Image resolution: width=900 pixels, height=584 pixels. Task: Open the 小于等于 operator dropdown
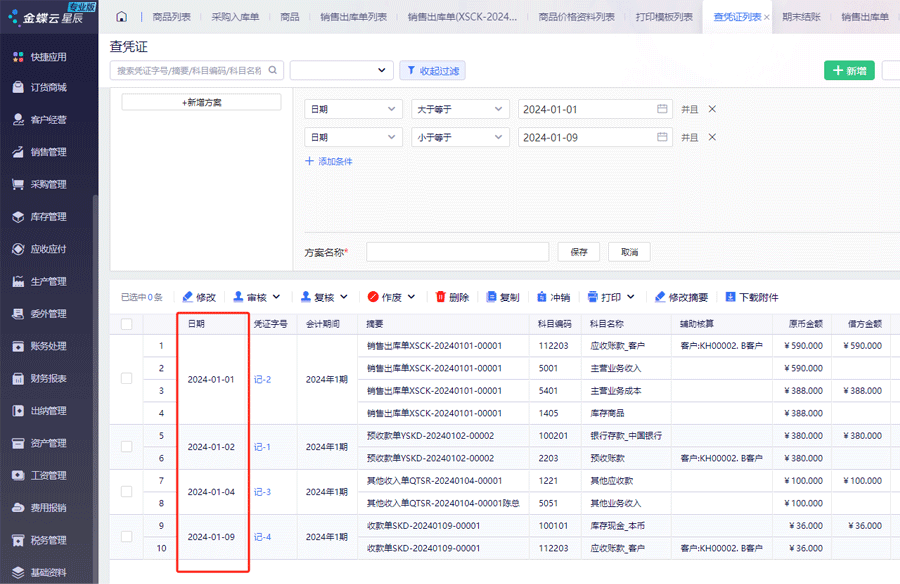460,137
